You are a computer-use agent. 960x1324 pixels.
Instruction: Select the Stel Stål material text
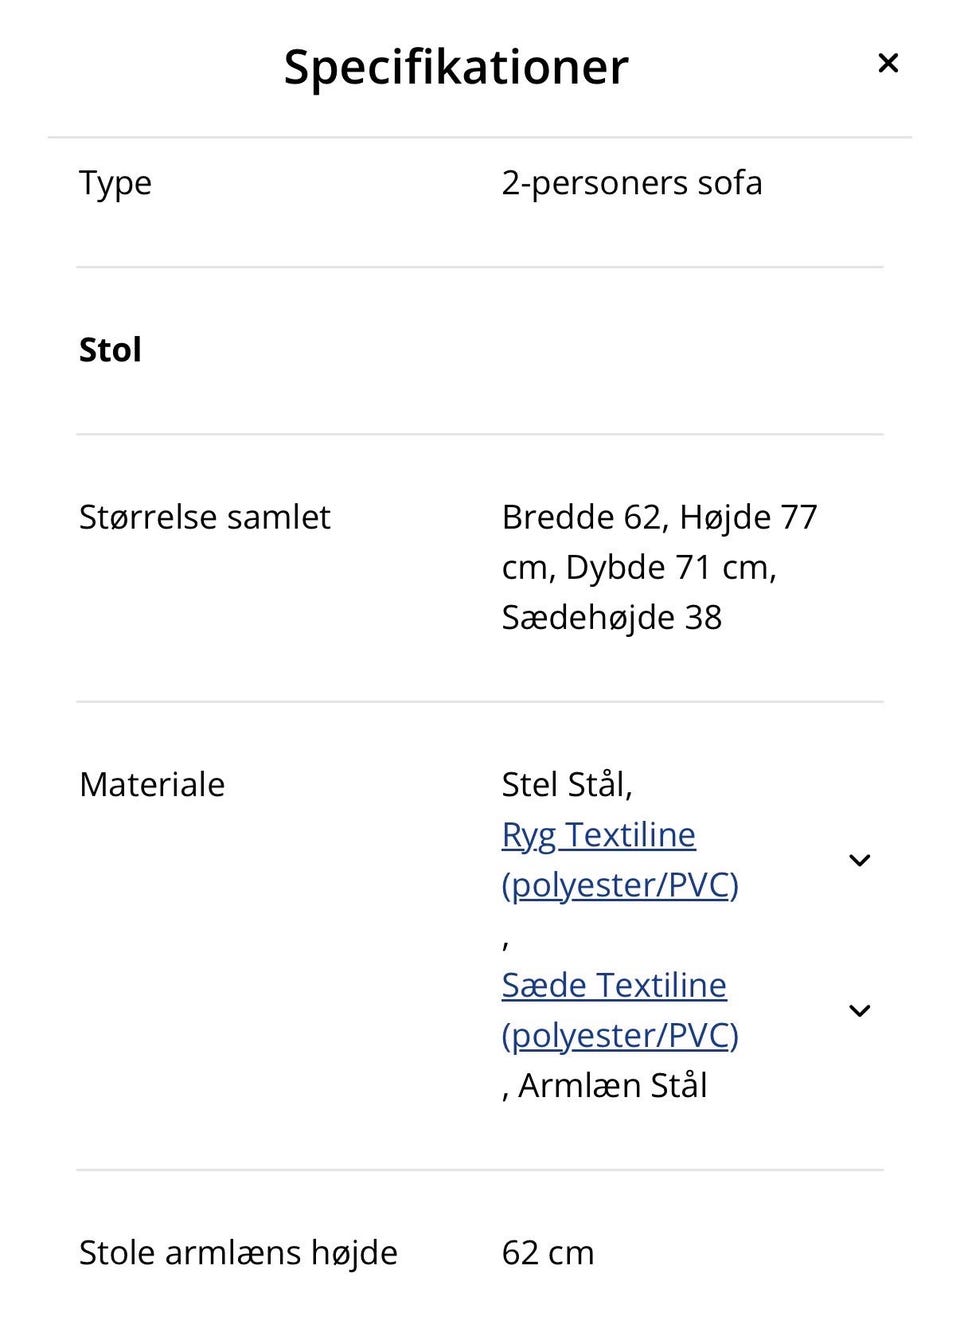[566, 784]
